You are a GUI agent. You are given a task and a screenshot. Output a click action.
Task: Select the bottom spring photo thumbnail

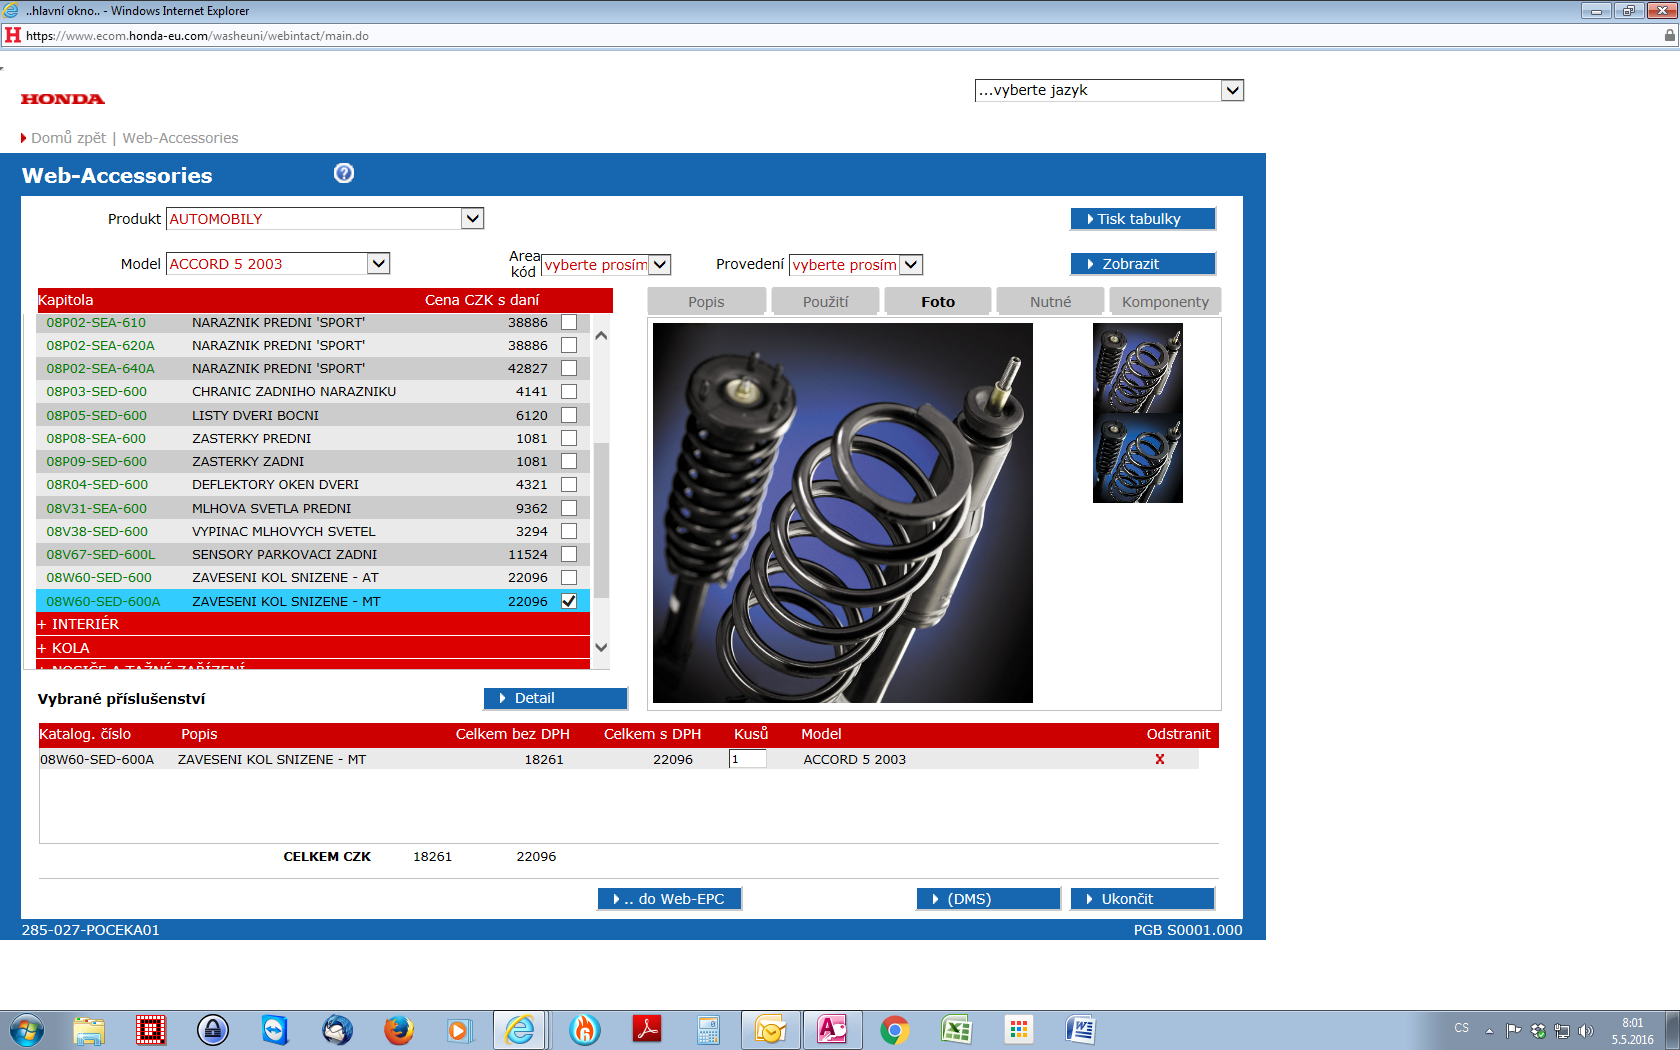click(1138, 458)
